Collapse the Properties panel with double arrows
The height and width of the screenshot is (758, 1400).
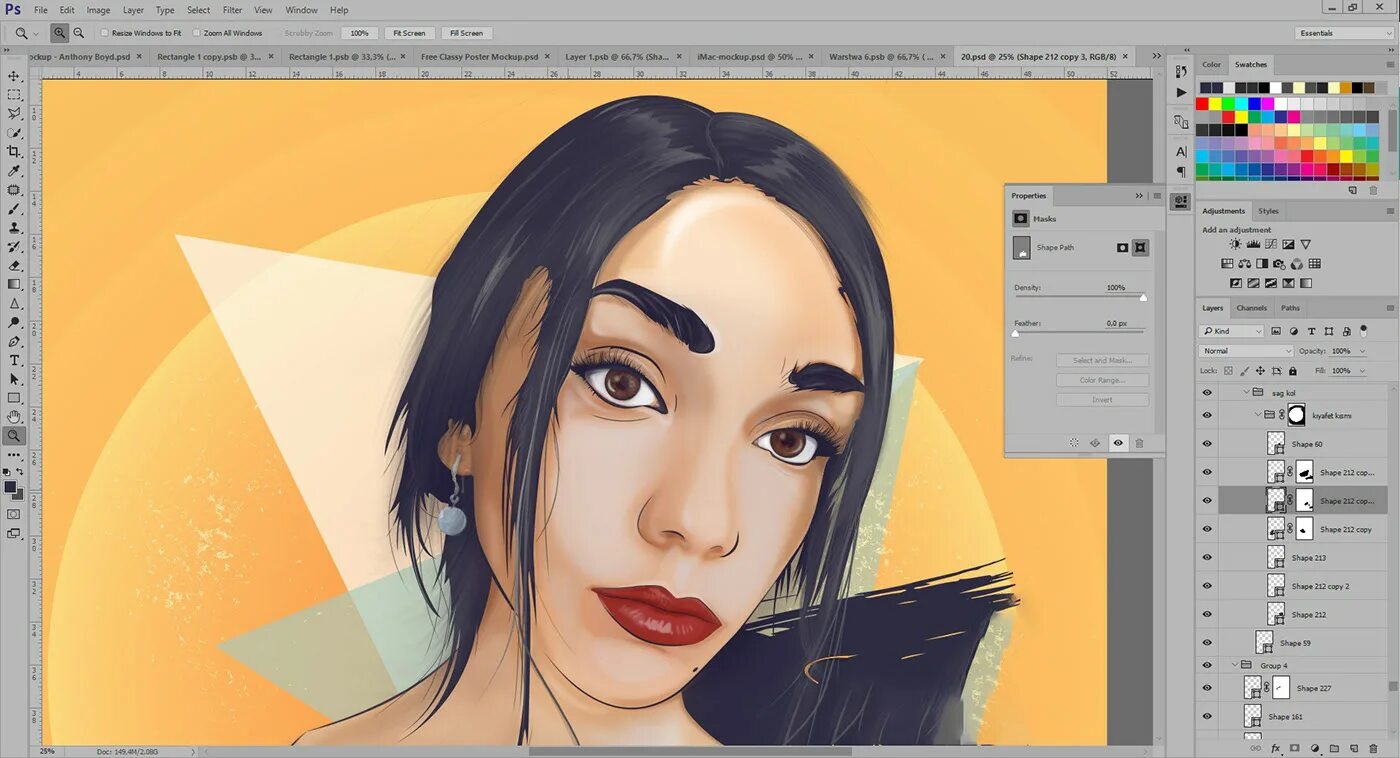tap(1139, 196)
